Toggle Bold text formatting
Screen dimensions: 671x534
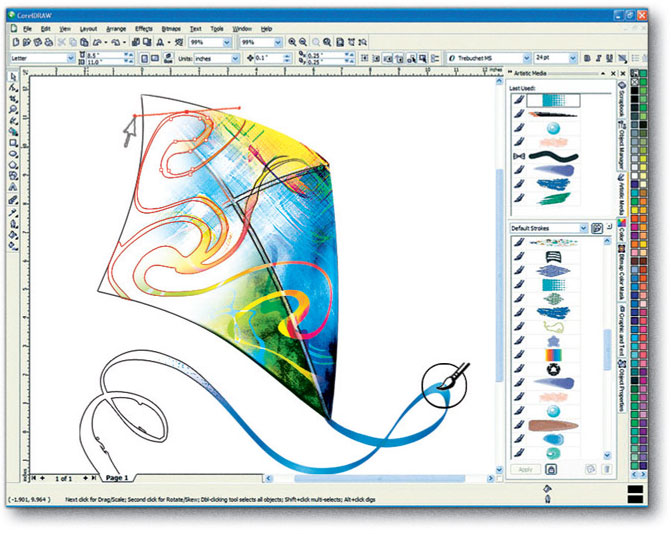588,58
